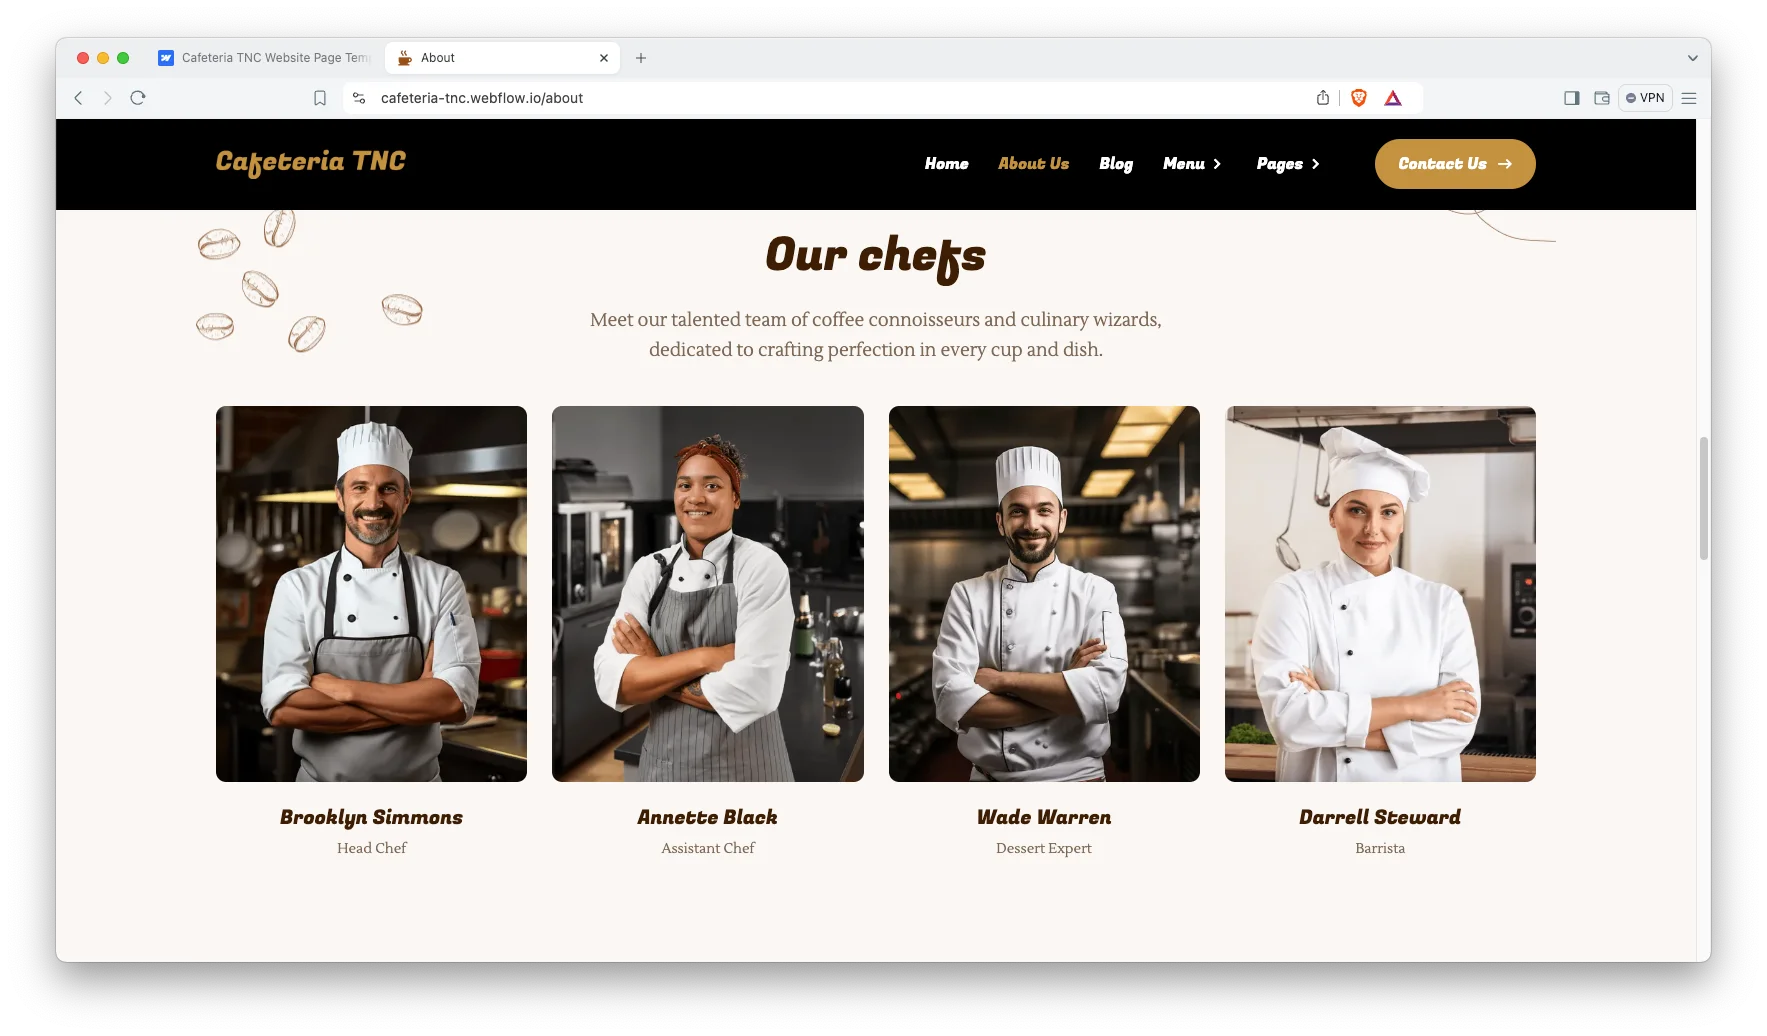Expand the Menu navigation dropdown
1767x1036 pixels.
pyautogui.click(x=1192, y=164)
